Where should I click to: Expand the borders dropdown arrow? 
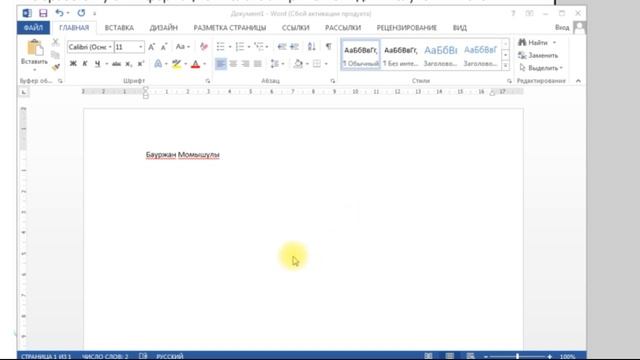[326, 64]
